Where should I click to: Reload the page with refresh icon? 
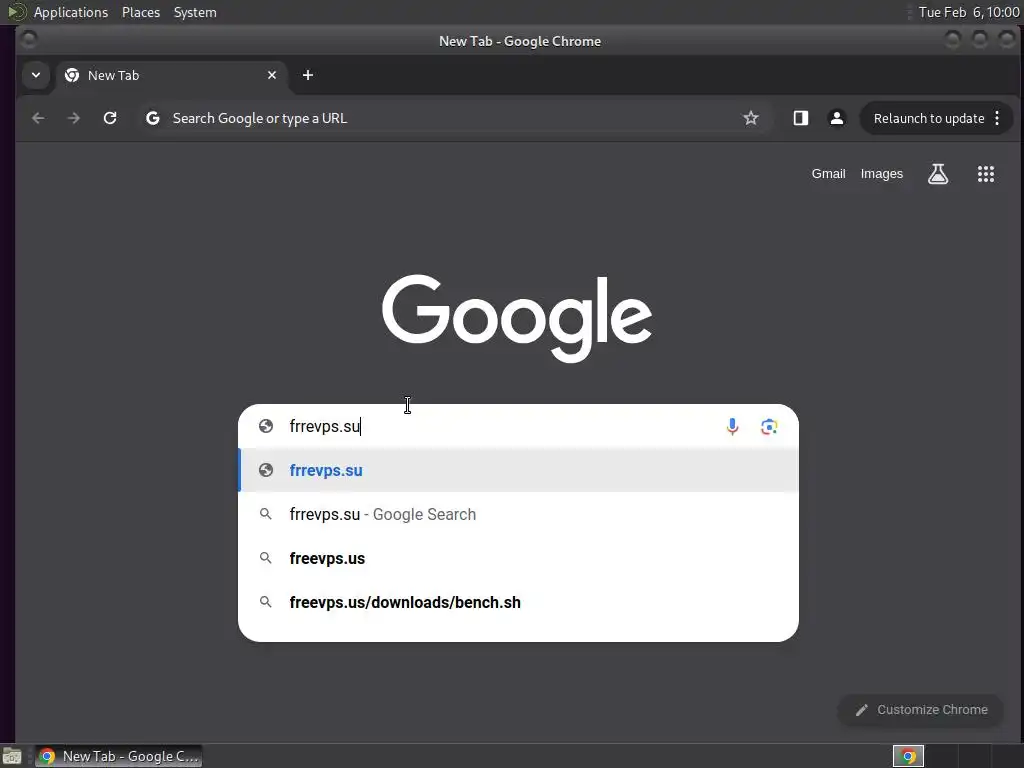[x=110, y=118]
